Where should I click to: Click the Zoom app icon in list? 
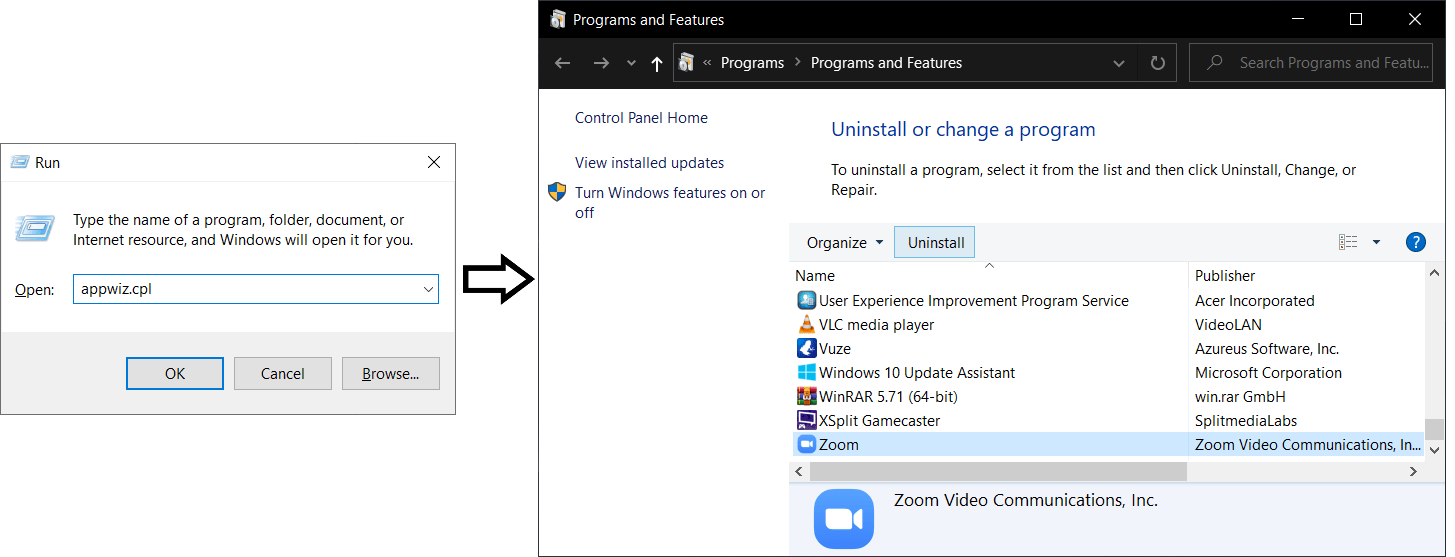pyautogui.click(x=806, y=444)
